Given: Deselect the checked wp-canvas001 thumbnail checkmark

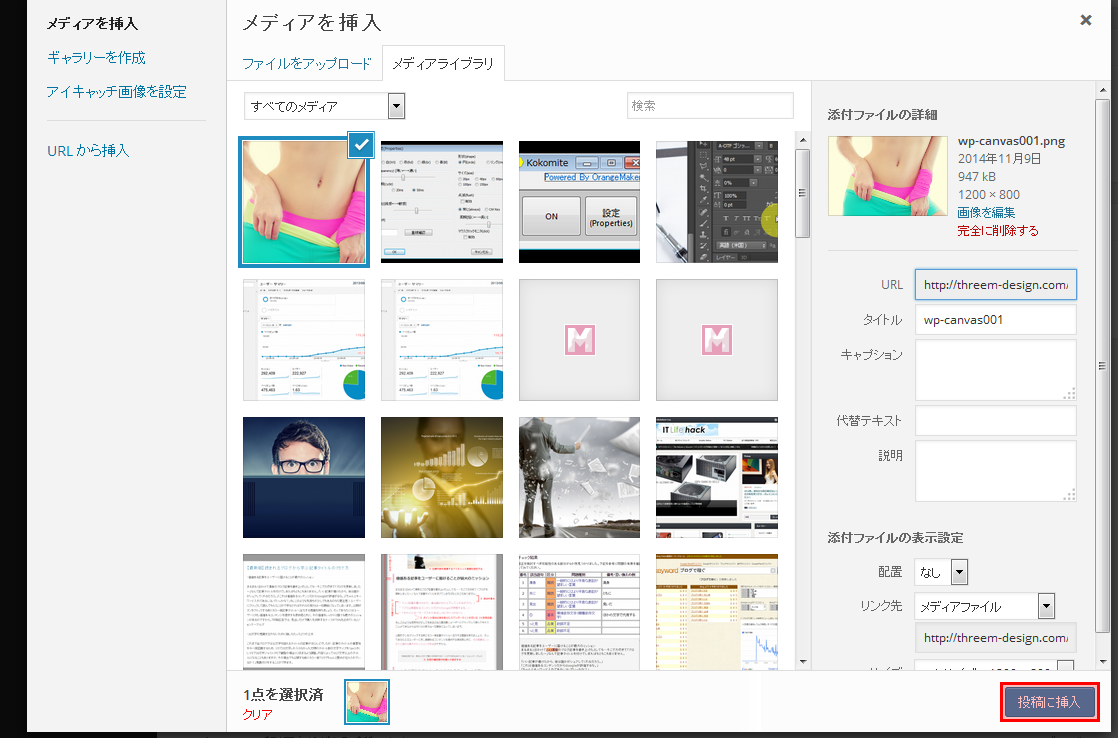Looking at the screenshot, I should (x=361, y=145).
